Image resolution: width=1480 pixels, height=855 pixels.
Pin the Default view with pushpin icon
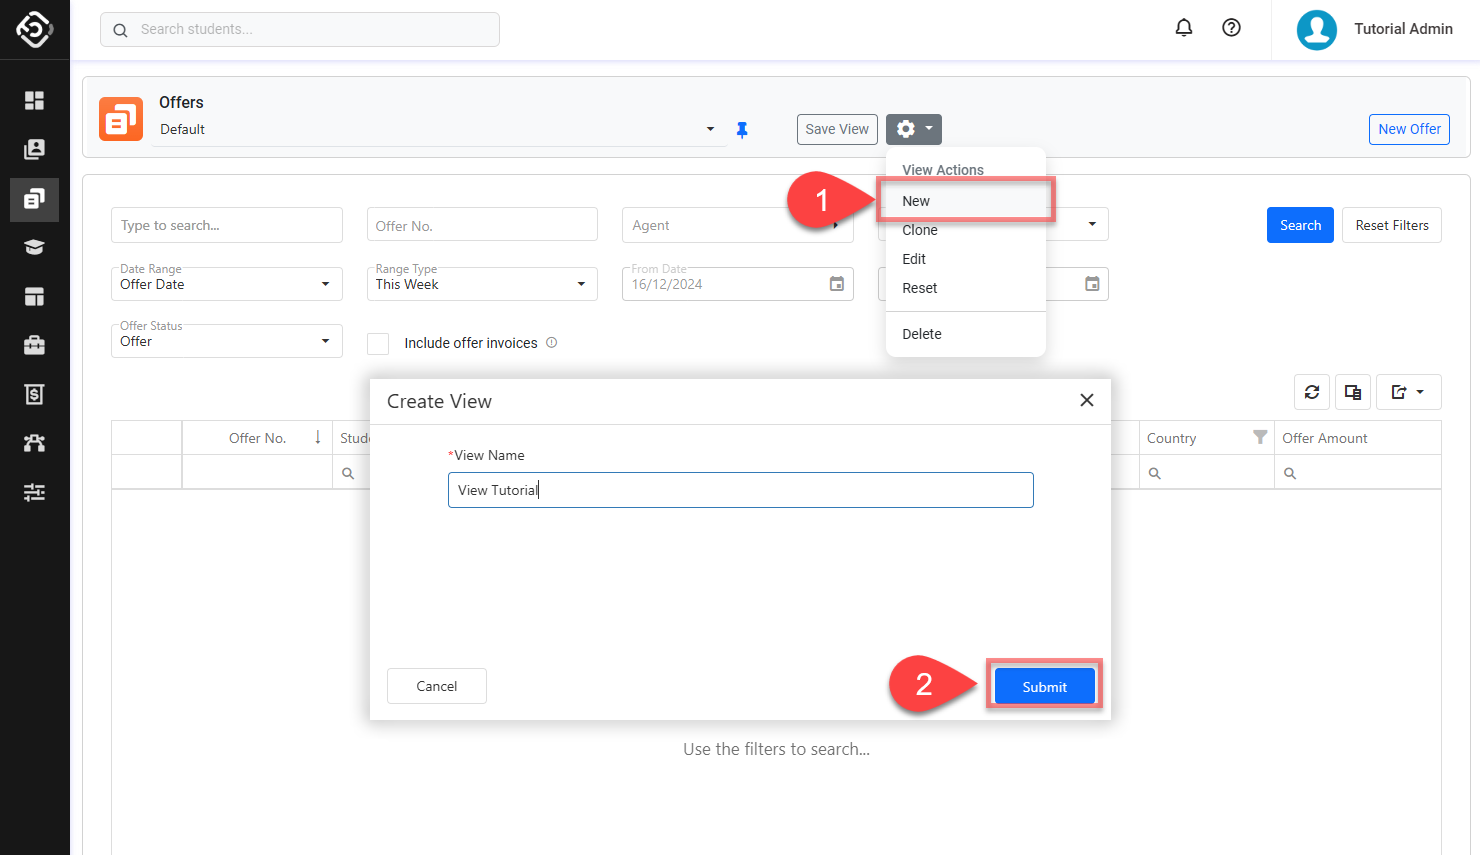(742, 130)
